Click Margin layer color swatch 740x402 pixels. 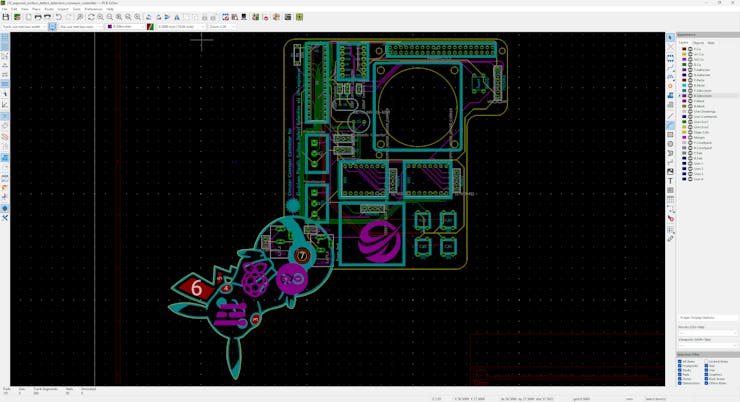[684, 137]
